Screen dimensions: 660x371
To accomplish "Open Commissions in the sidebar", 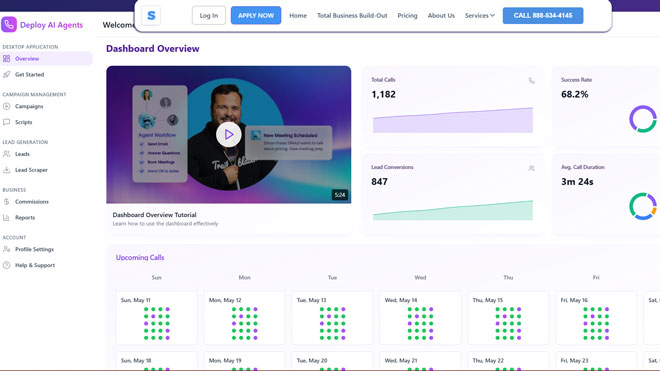I will tap(46, 202).
